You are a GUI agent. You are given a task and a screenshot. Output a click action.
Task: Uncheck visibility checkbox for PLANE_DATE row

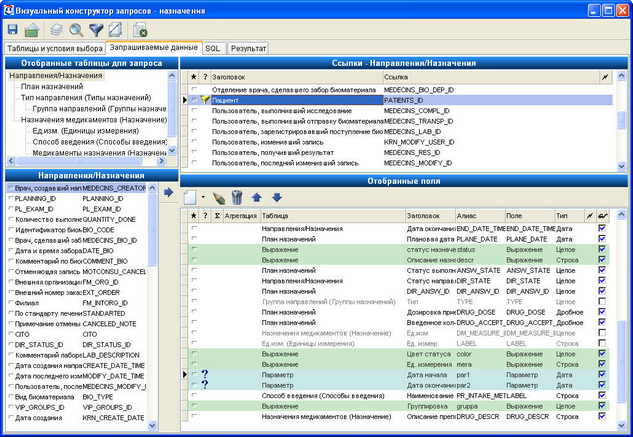[602, 239]
